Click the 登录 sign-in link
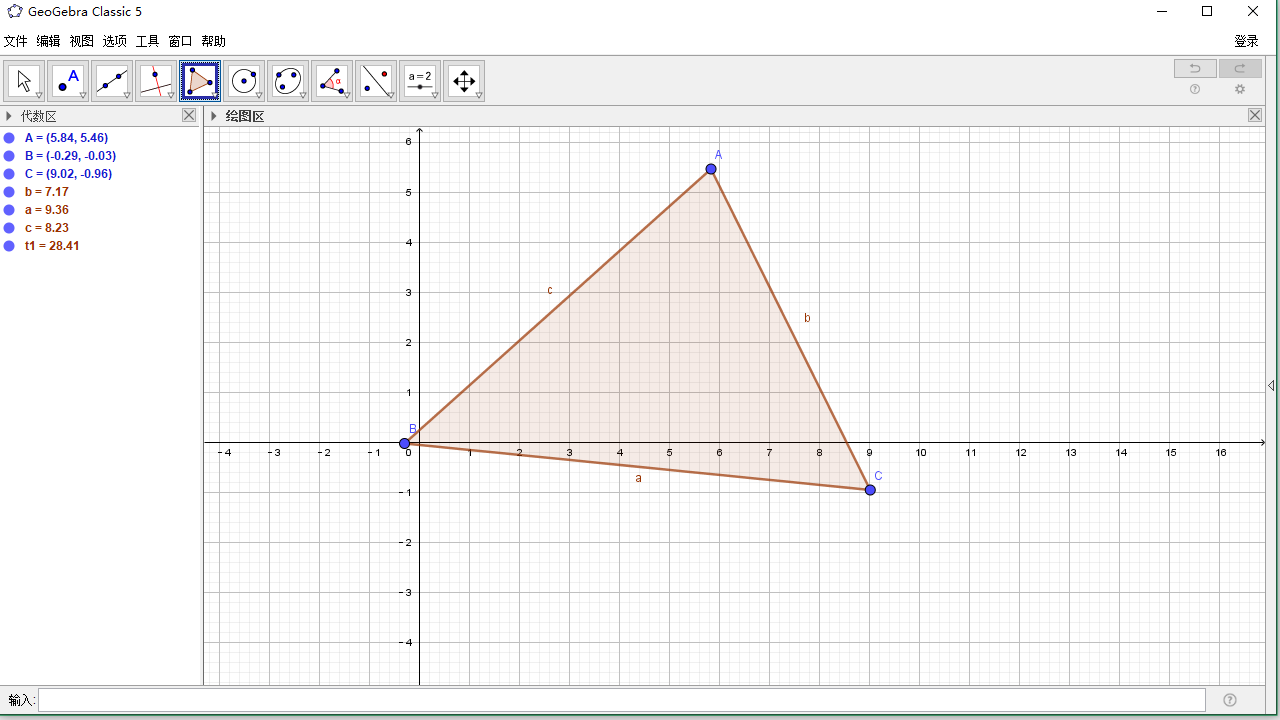This screenshot has height=720, width=1280. tap(1246, 41)
